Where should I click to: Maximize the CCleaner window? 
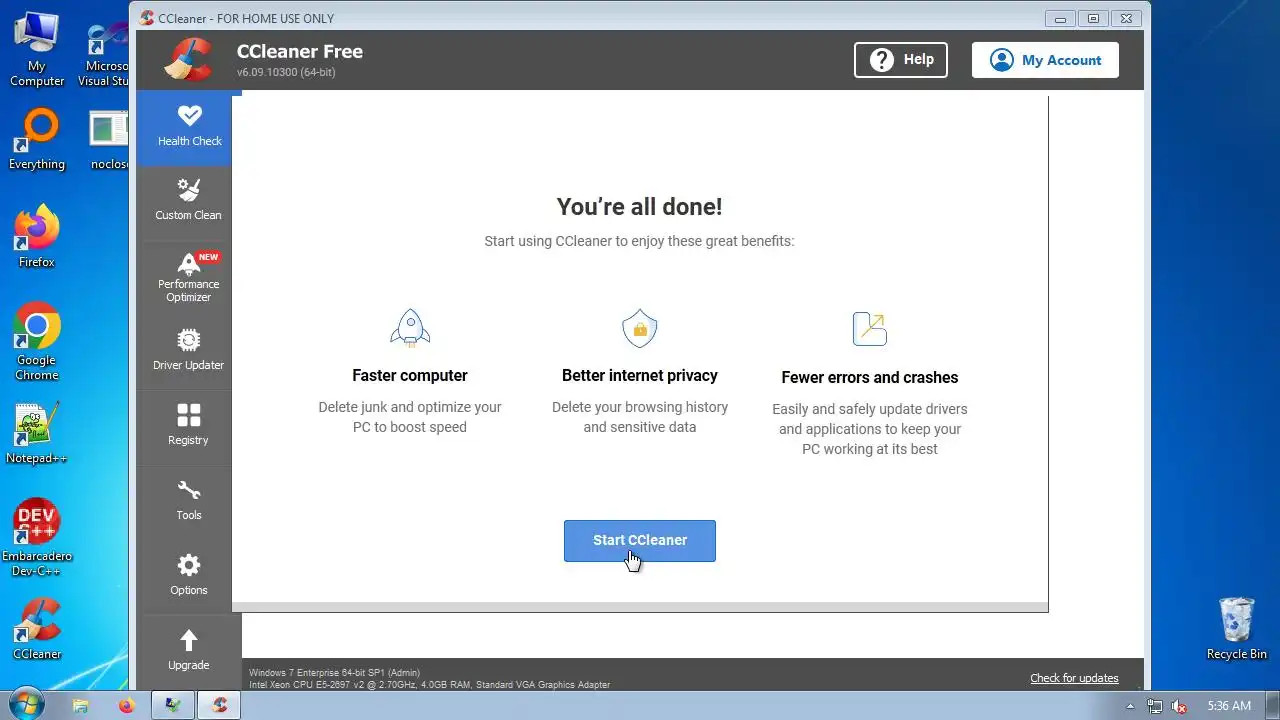(1093, 18)
